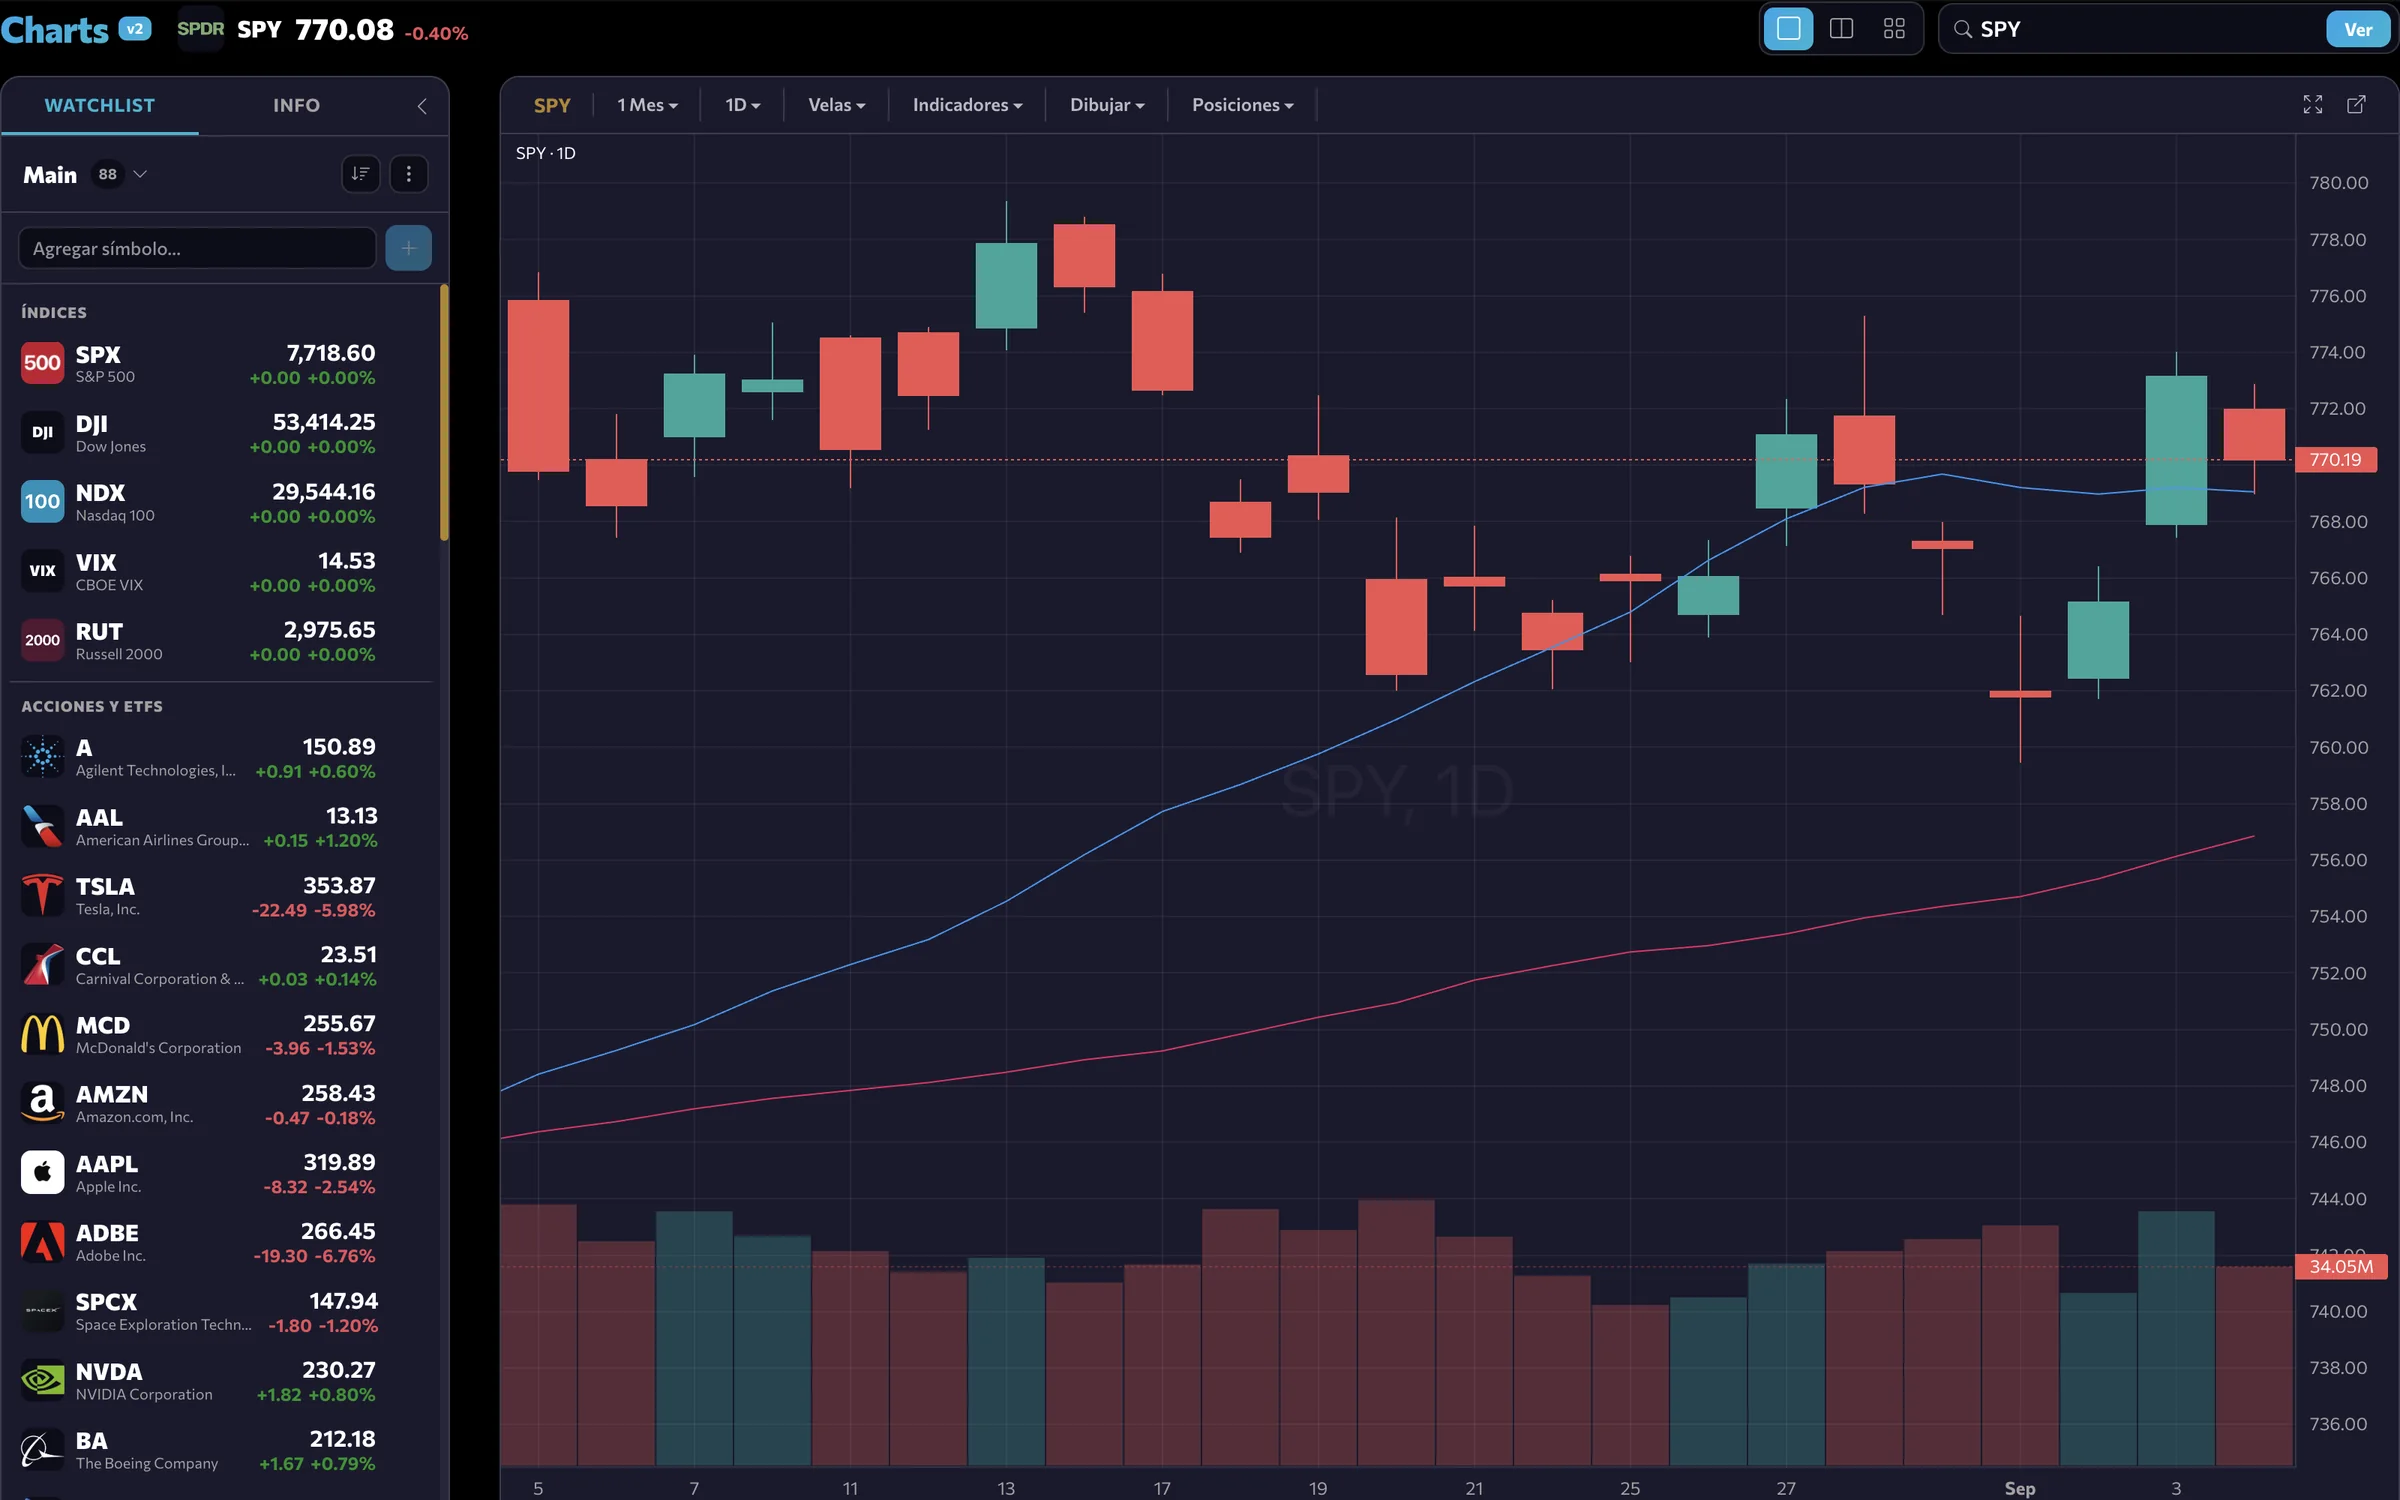Click the VIX logo badge
The image size is (2400, 1500).
coord(42,571)
